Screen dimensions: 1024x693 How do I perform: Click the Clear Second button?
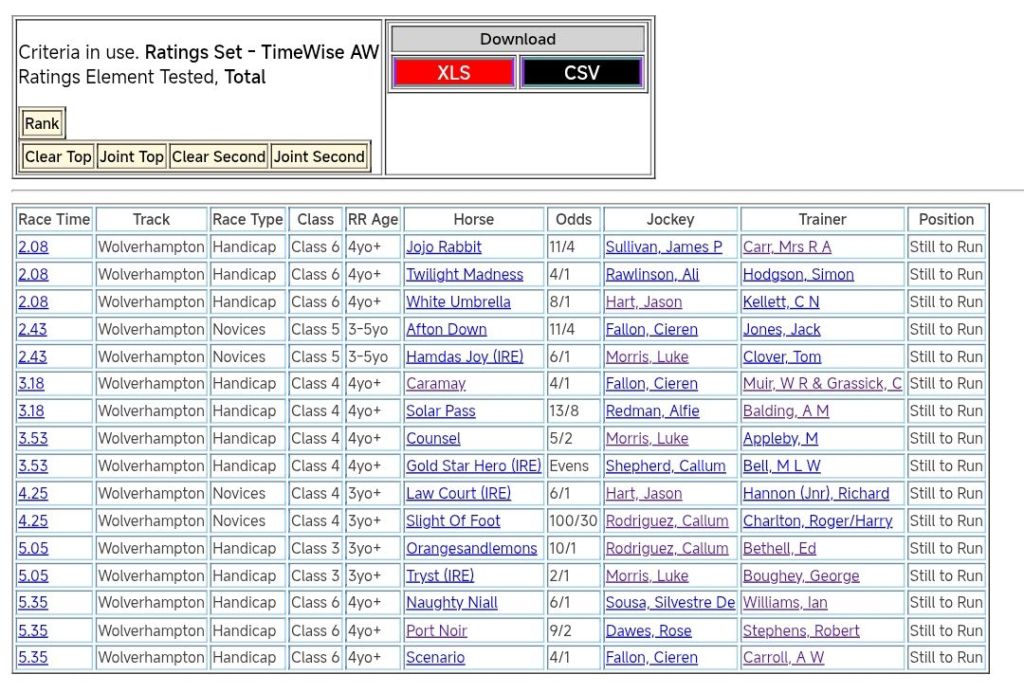218,157
